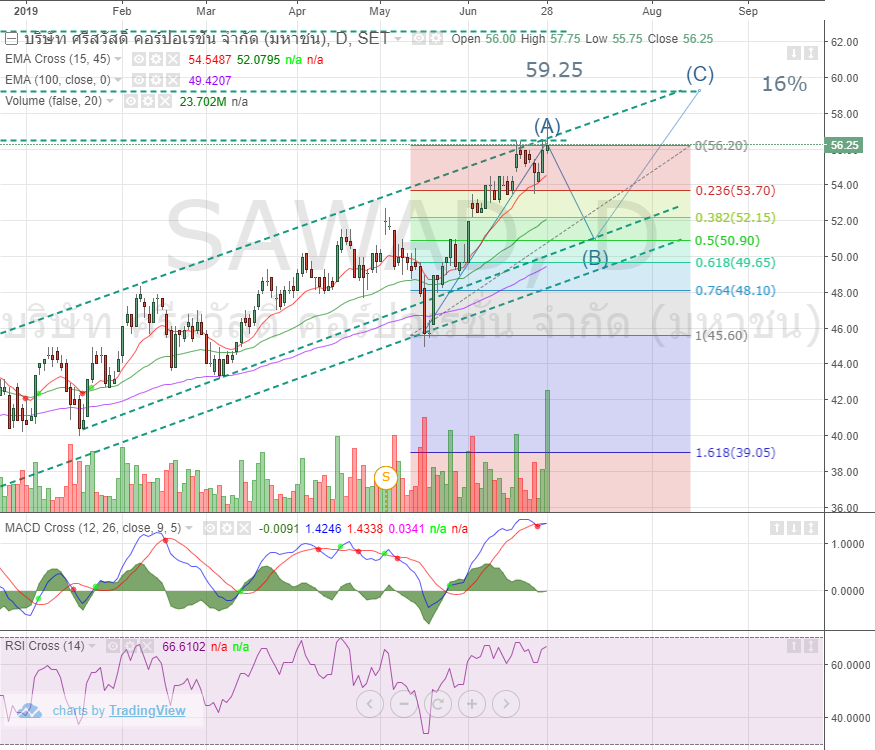Reset chart view with refresh button

click(438, 704)
